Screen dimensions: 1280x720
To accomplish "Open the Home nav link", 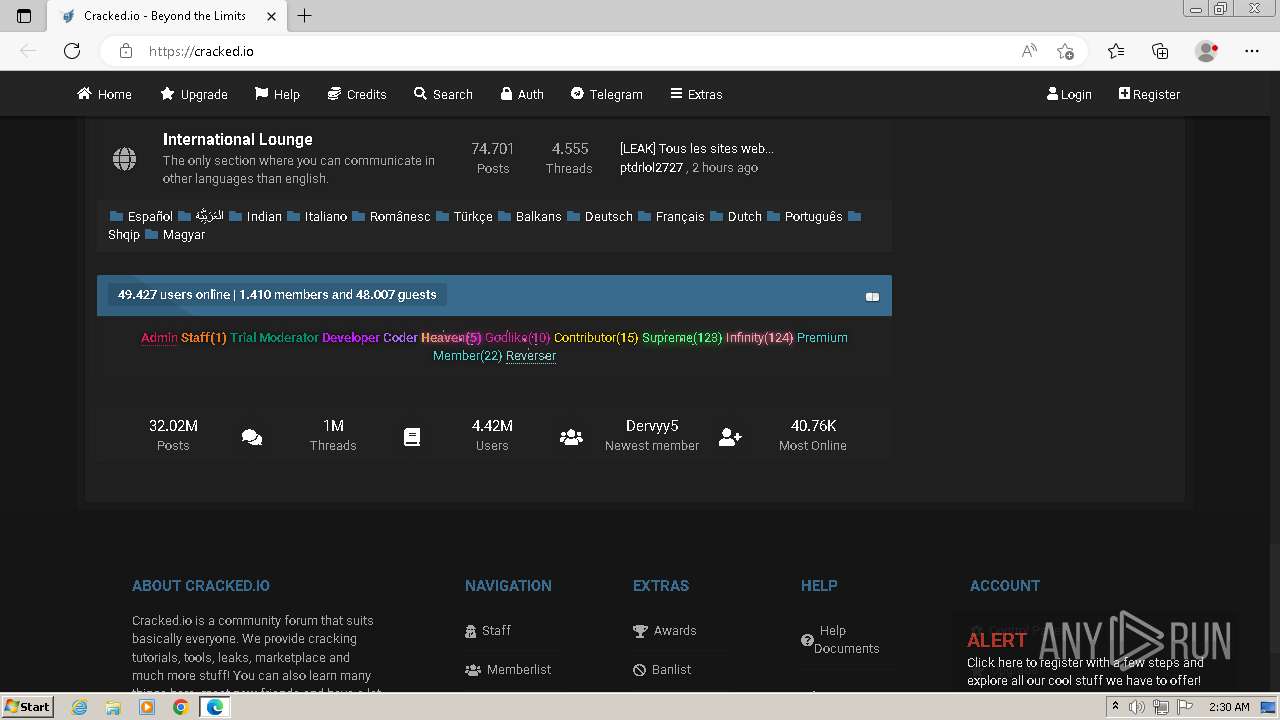I will (105, 94).
